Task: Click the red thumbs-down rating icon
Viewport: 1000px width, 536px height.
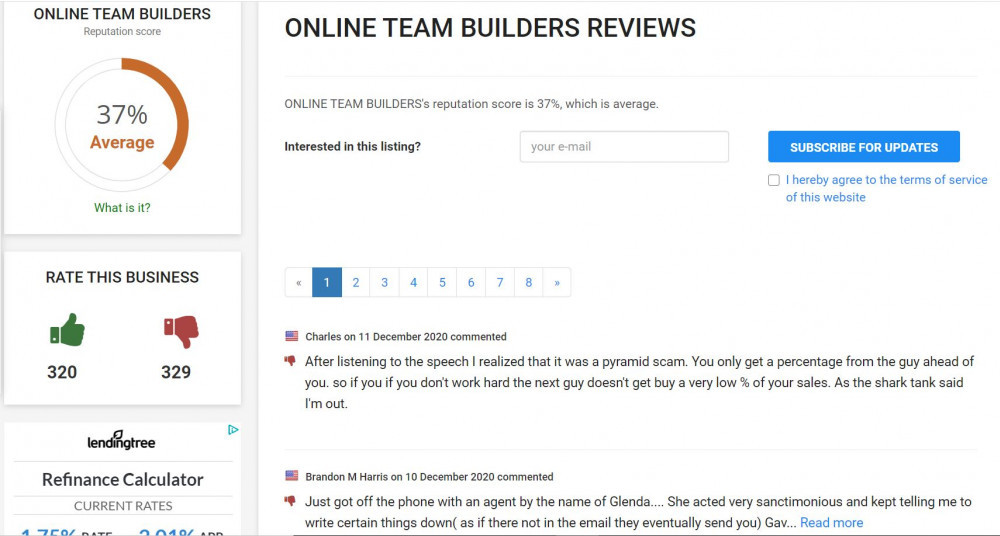Action: coord(181,332)
